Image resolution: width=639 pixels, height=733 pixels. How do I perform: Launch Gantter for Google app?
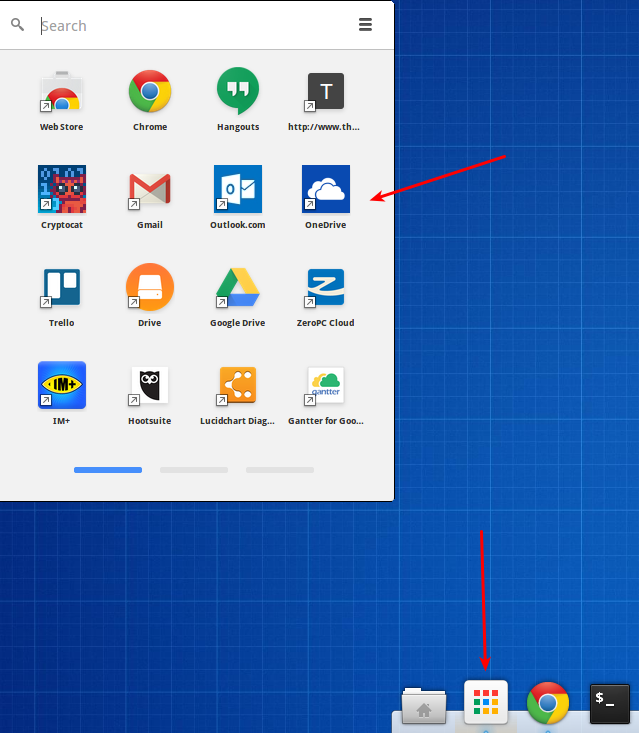(326, 385)
